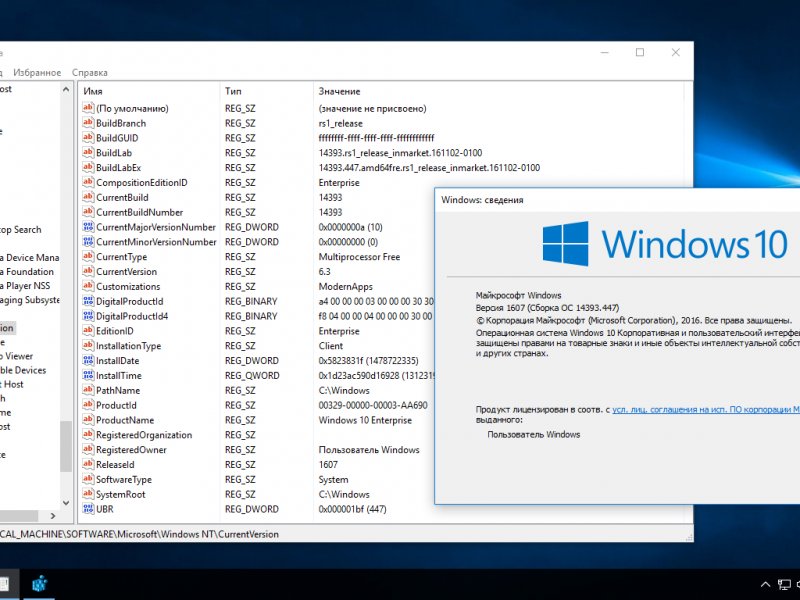Click the down arrow of the tree scrollbar

(x=66, y=503)
